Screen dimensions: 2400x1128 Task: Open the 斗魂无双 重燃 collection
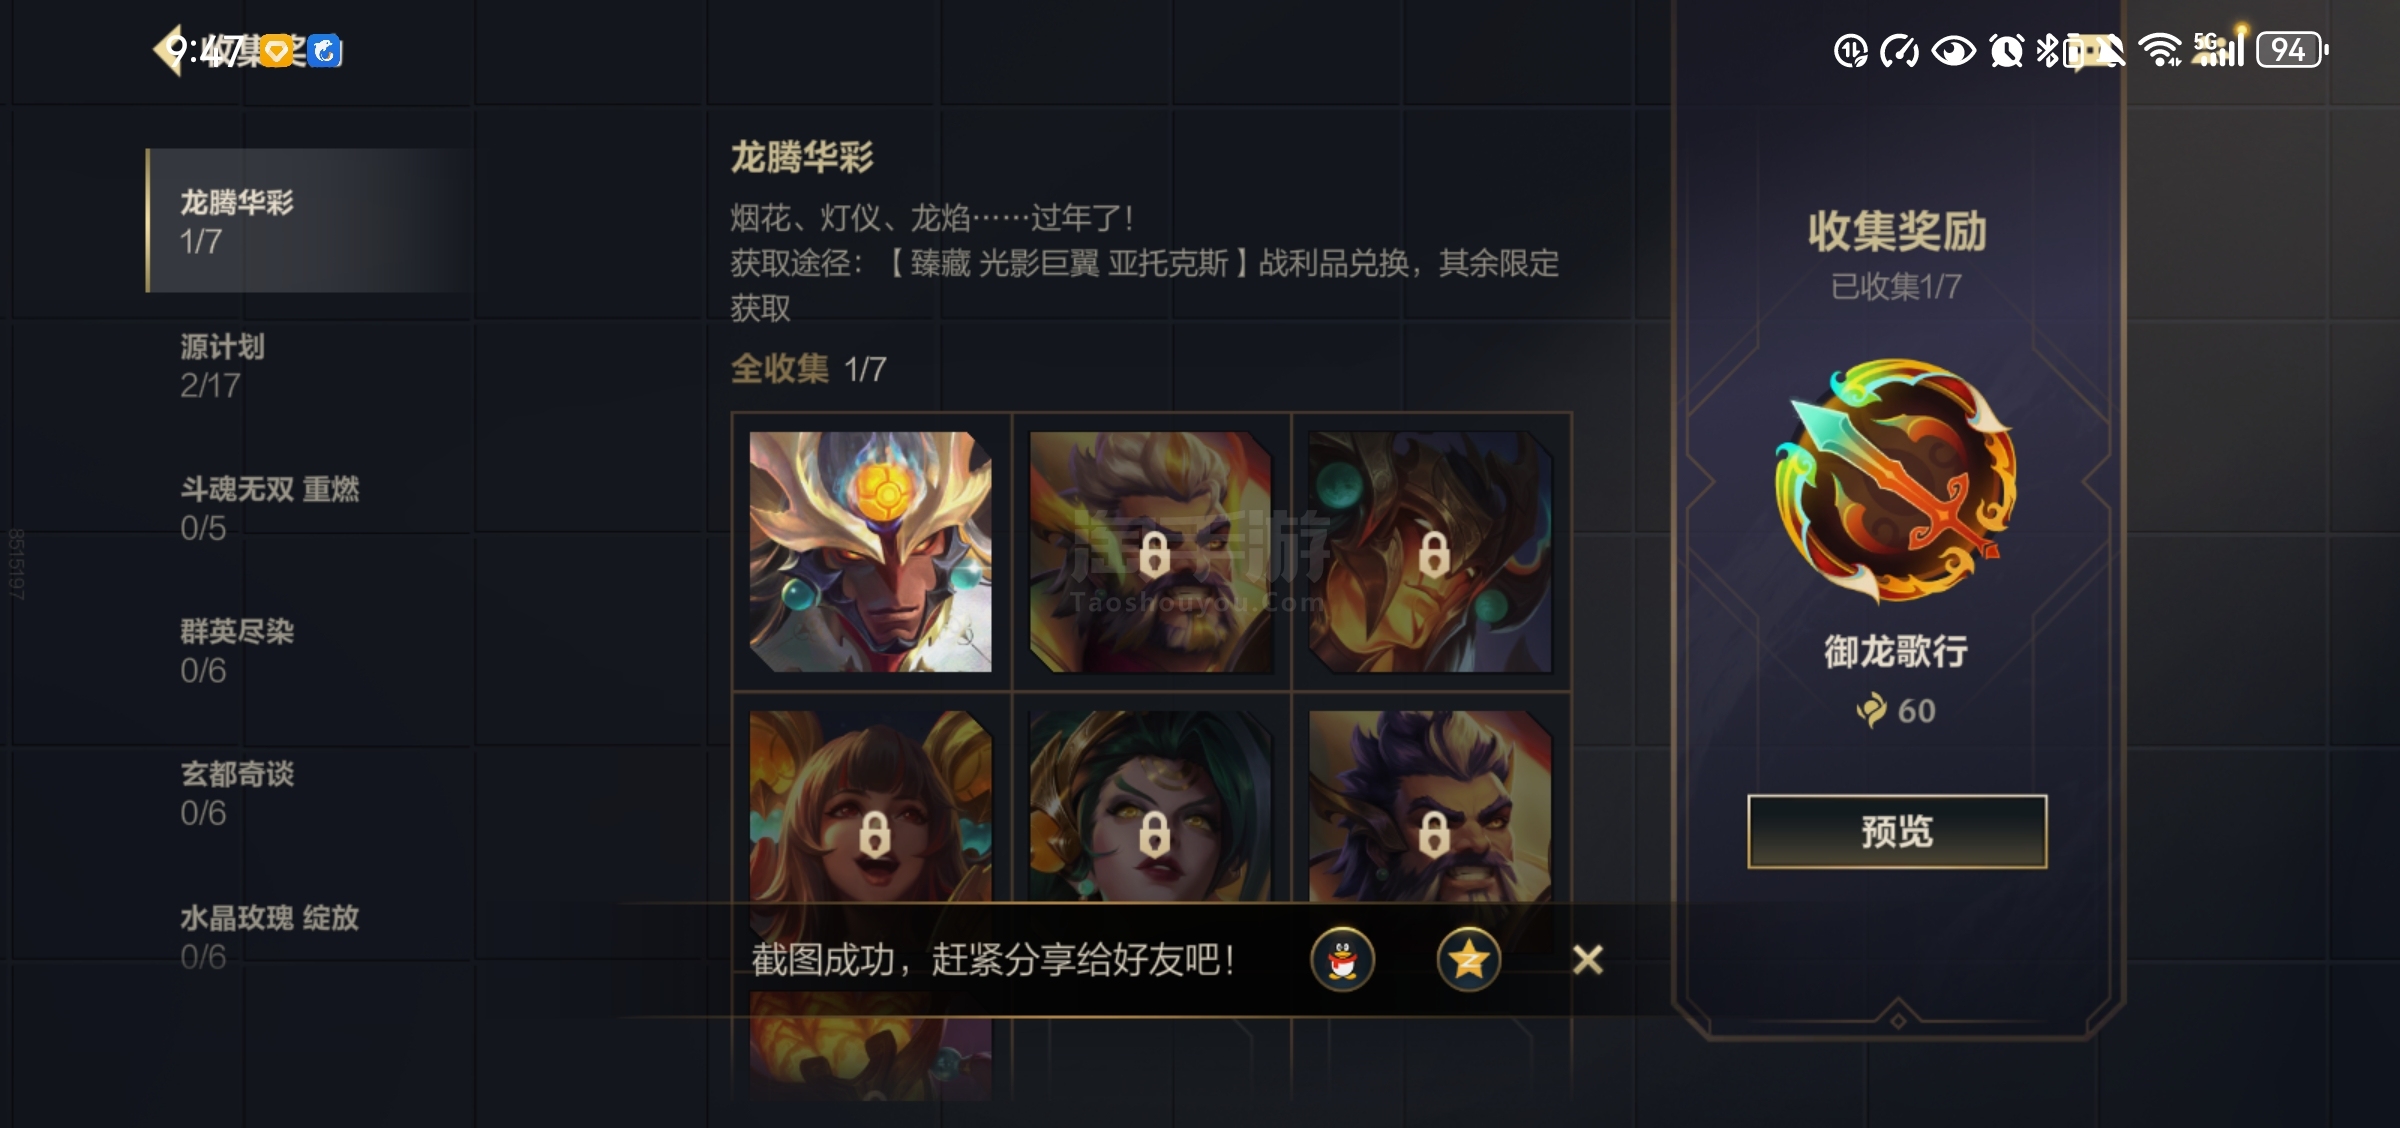(310, 508)
